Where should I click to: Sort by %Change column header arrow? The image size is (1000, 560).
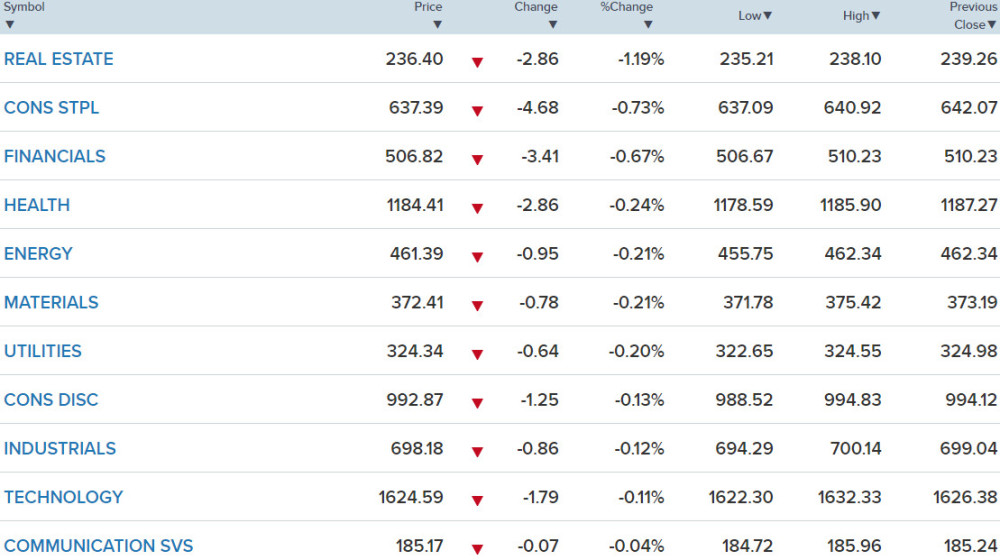(x=648, y=24)
